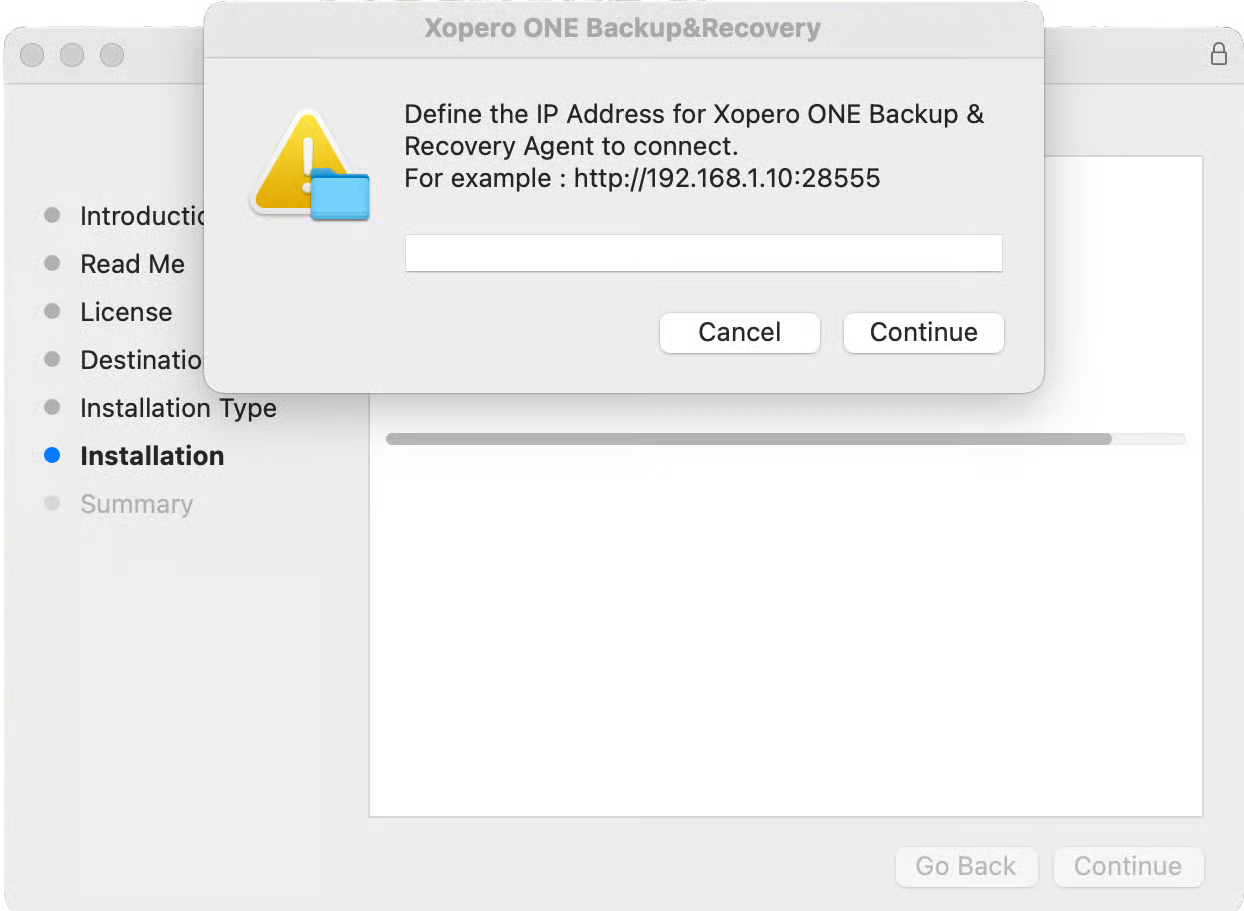Image resolution: width=1244 pixels, height=911 pixels.
Task: Click the bullet dot beside License
Action: coord(53,312)
